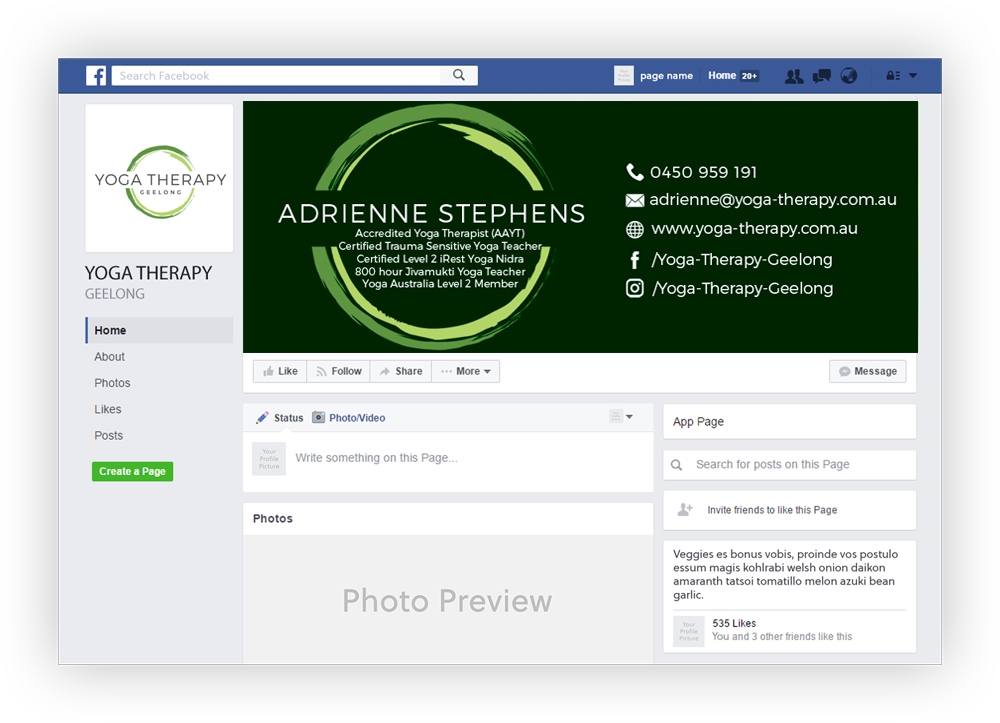Select Photos in the left sidebar
1000x723 pixels.
tap(112, 383)
